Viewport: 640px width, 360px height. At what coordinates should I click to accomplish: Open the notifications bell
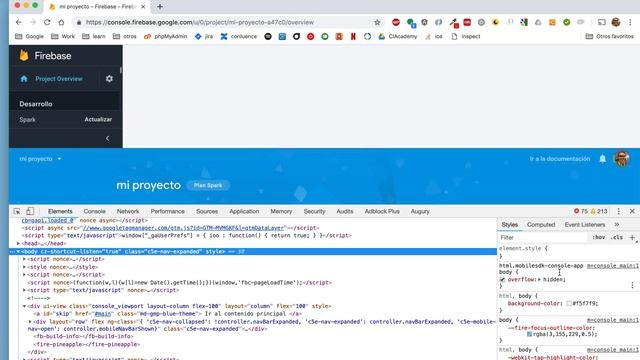tap(602, 159)
